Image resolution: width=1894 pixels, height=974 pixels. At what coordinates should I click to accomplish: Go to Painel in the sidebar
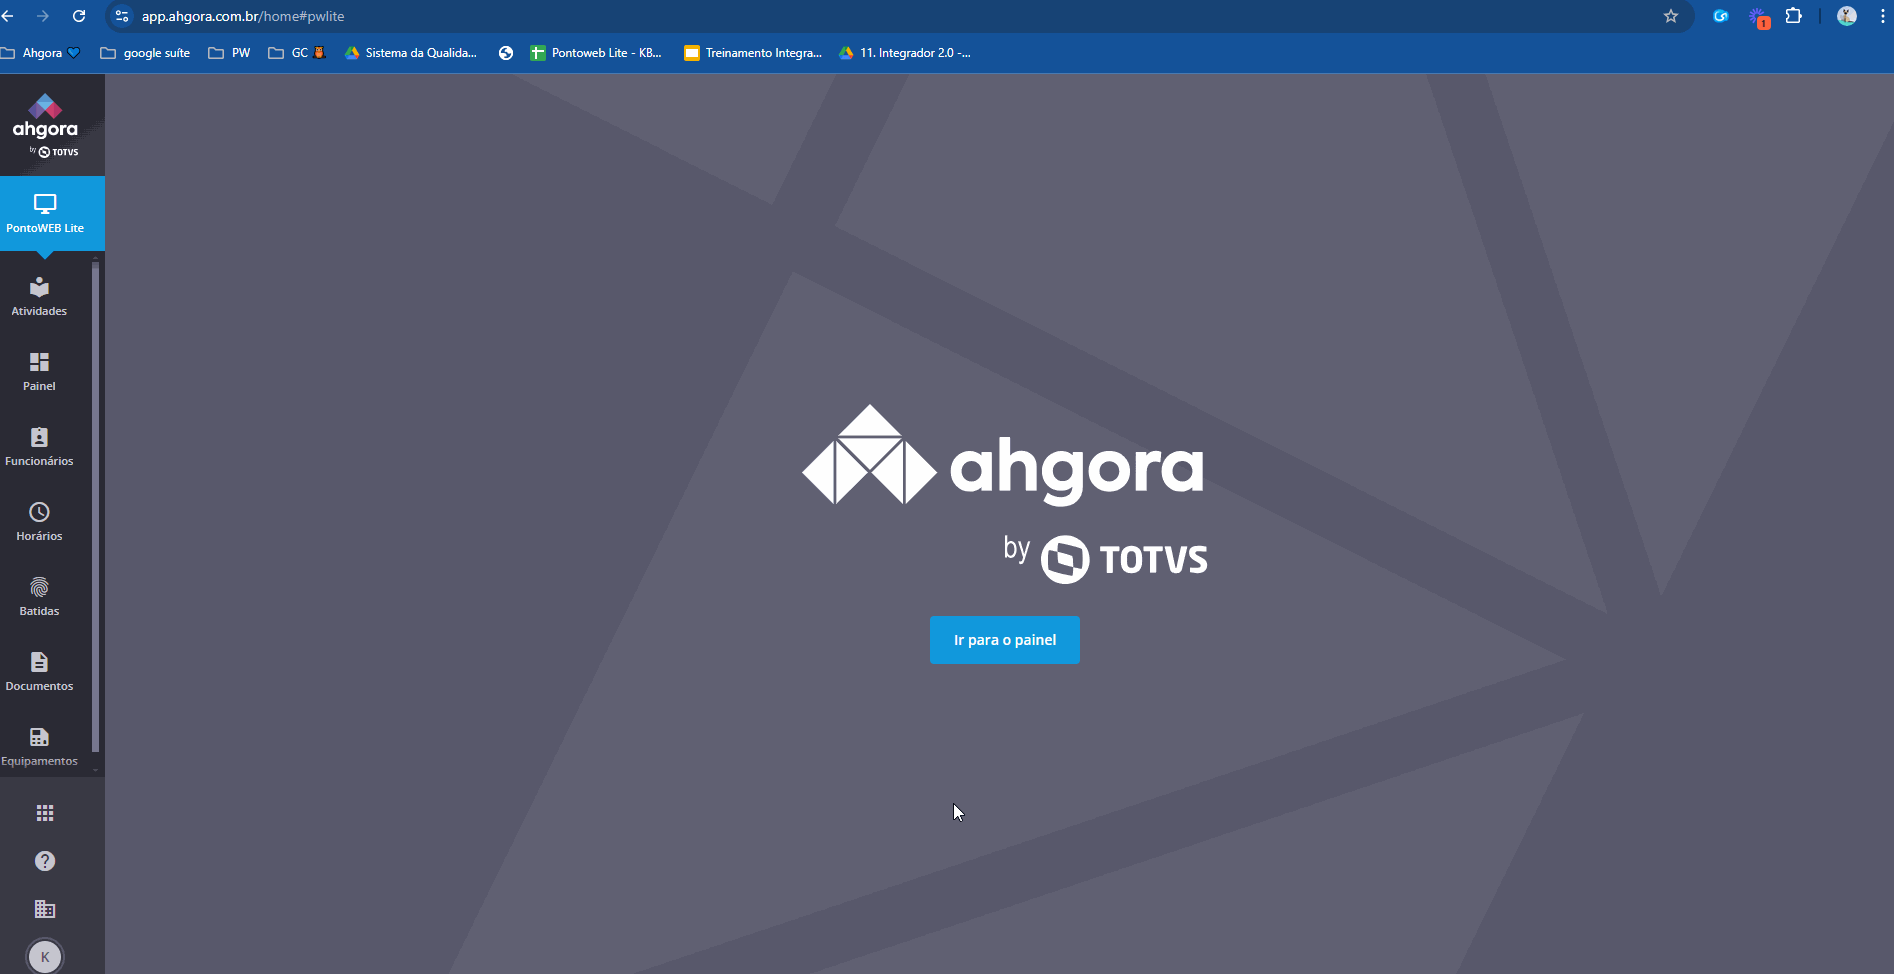(40, 372)
